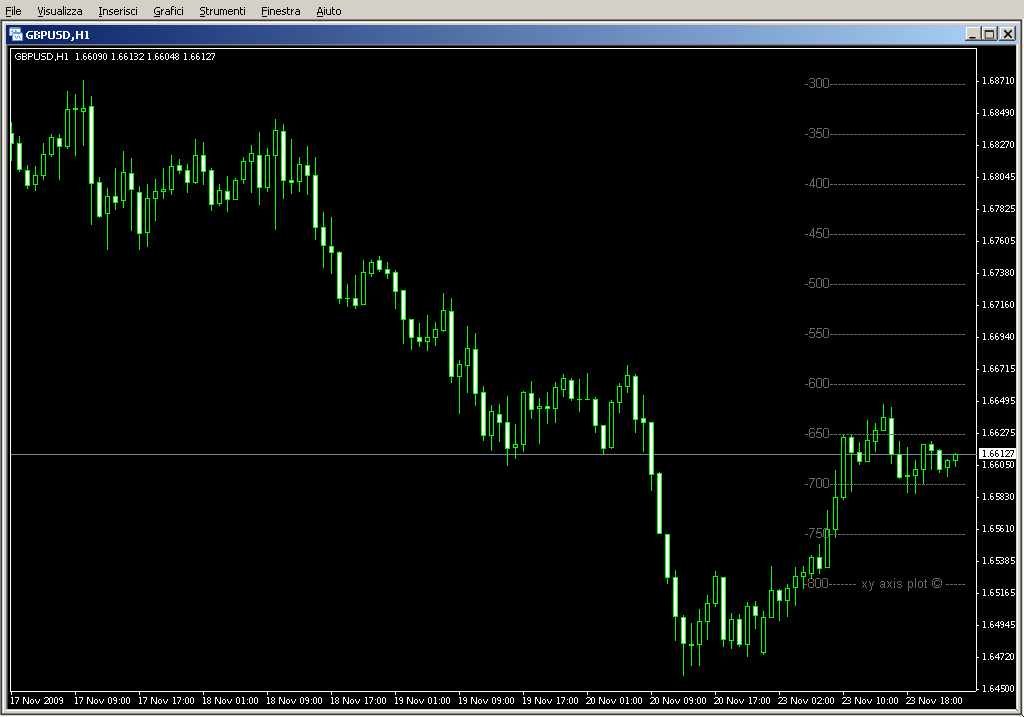Click the -600 indicator level label

coord(817,383)
